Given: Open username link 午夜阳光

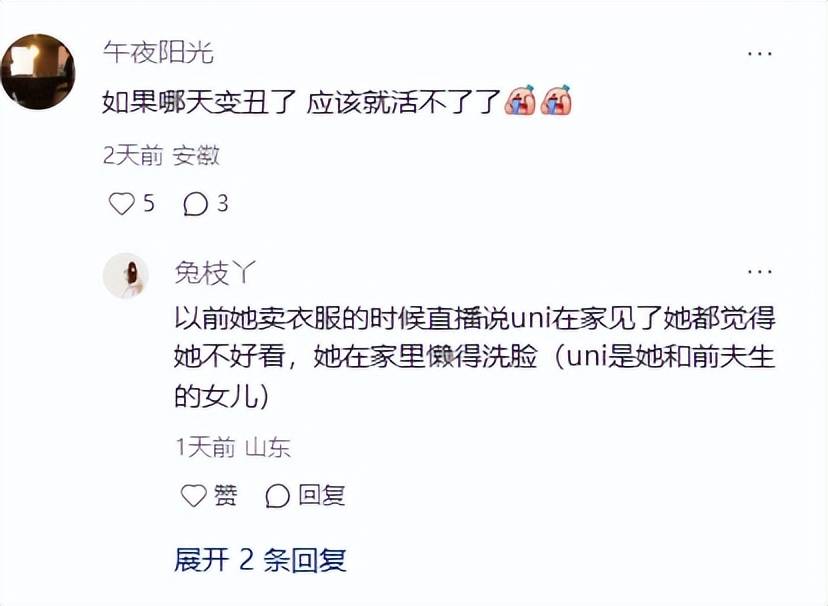Looking at the screenshot, I should [x=158, y=53].
